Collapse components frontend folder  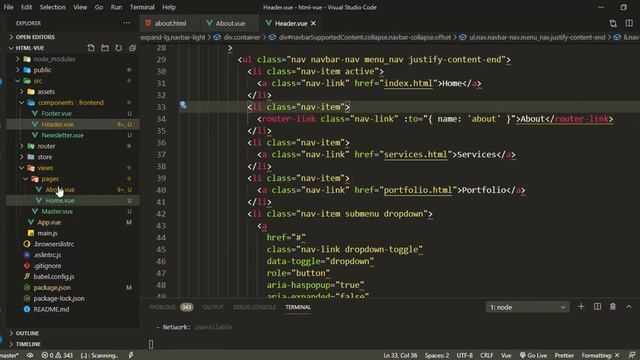coord(71,102)
